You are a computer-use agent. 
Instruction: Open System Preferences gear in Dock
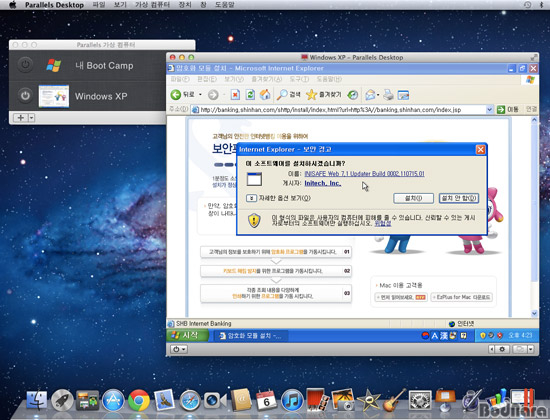click(x=420, y=400)
